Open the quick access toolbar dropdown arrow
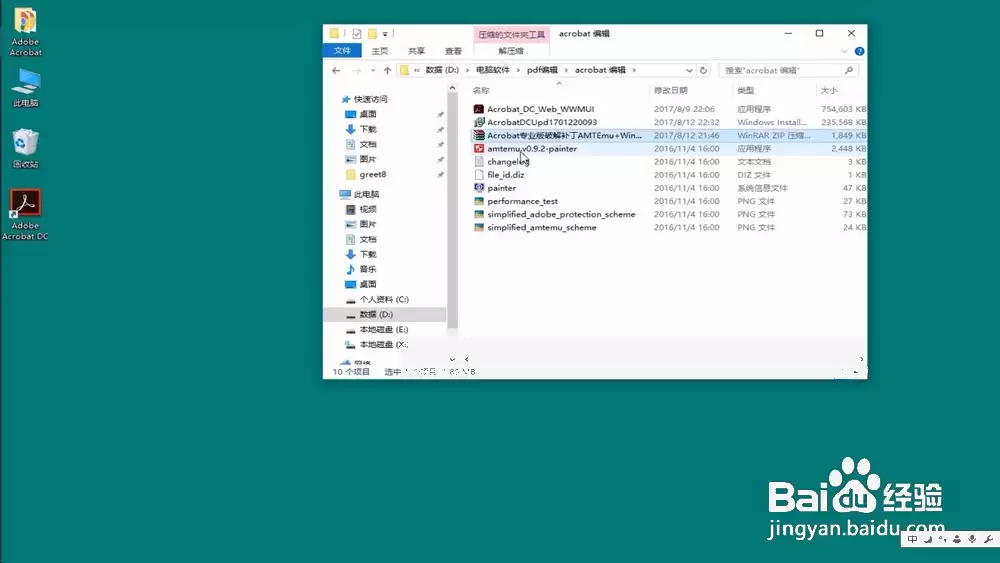This screenshot has width=1000, height=563. pyautogui.click(x=385, y=34)
